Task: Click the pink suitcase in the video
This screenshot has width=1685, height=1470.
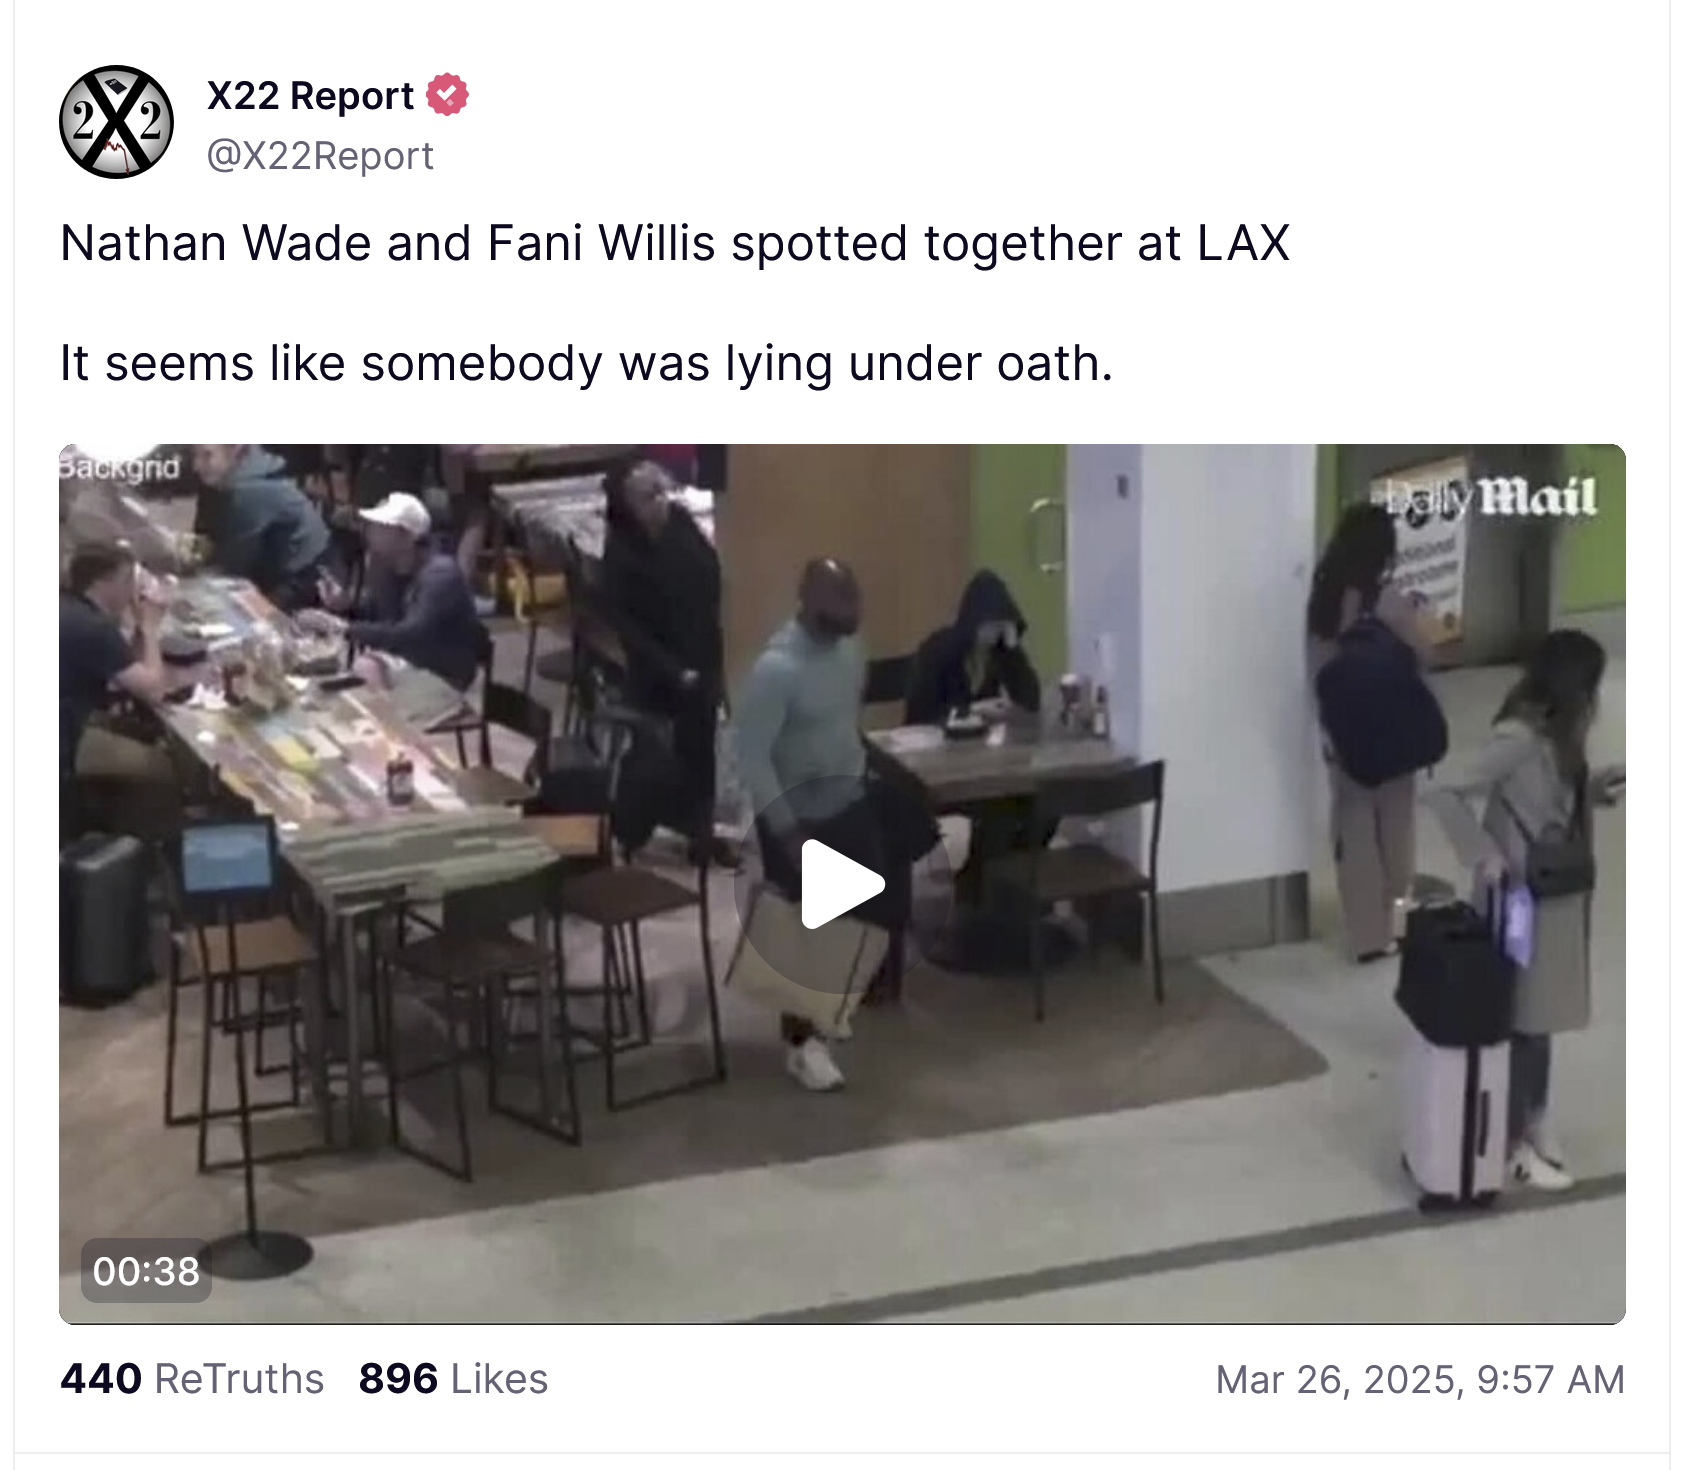Action: 1455,1118
